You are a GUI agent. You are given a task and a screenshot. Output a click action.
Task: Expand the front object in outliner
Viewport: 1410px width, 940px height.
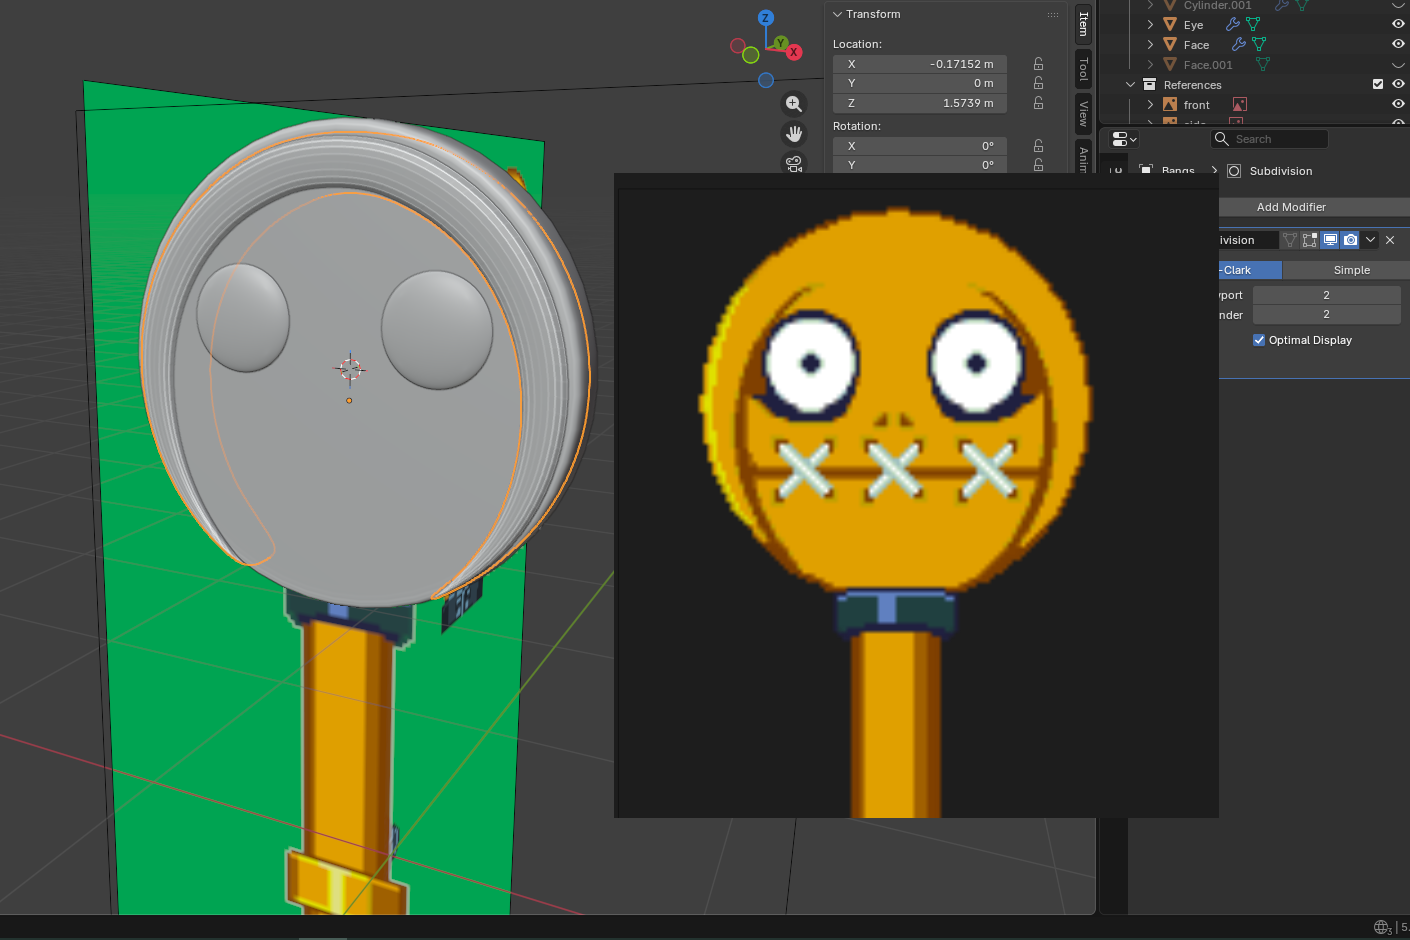pos(1150,104)
